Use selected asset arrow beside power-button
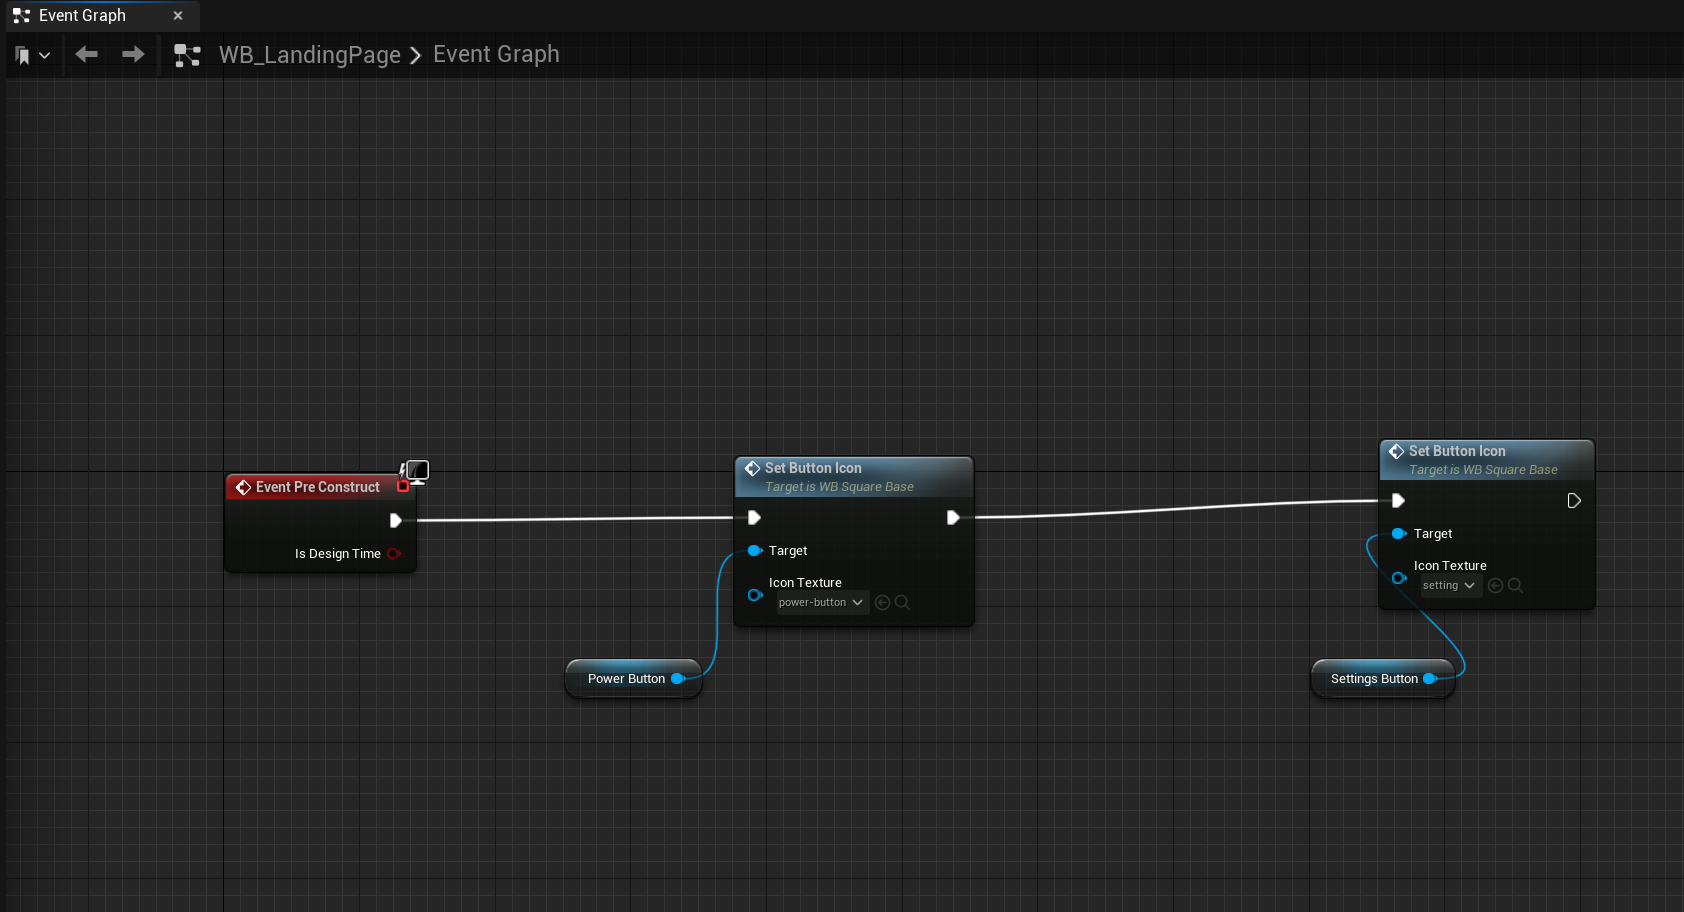Screen dimensions: 1684x912 coord(882,602)
